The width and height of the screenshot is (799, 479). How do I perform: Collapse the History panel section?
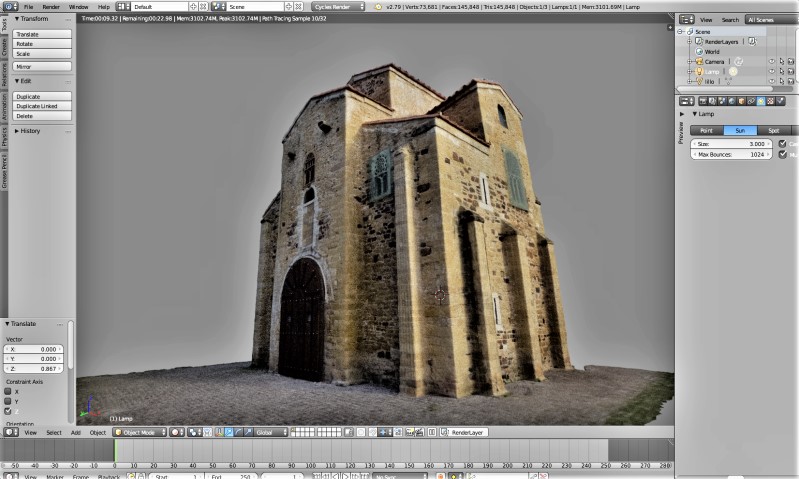(x=31, y=130)
